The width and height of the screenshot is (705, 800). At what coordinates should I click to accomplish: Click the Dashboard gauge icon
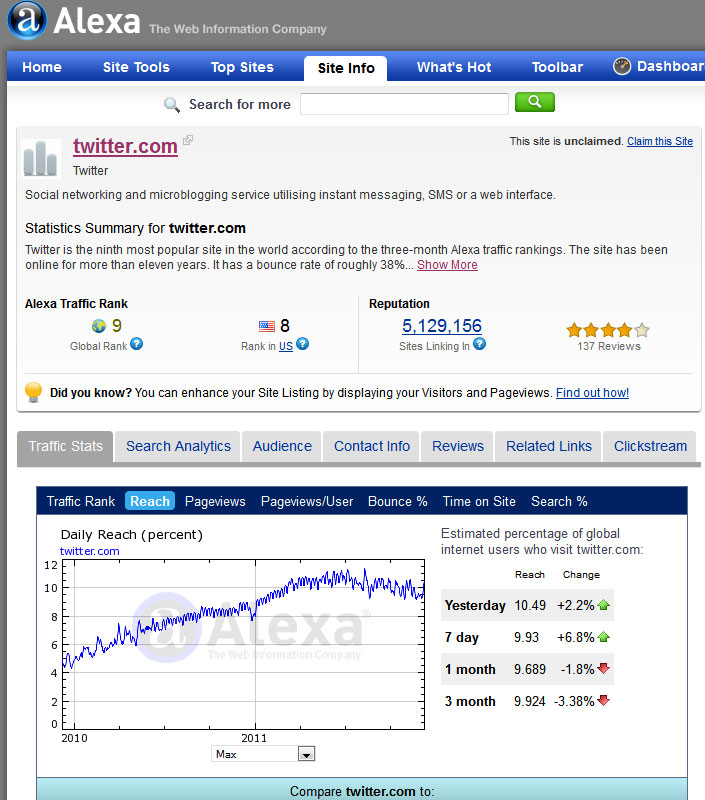tap(622, 67)
